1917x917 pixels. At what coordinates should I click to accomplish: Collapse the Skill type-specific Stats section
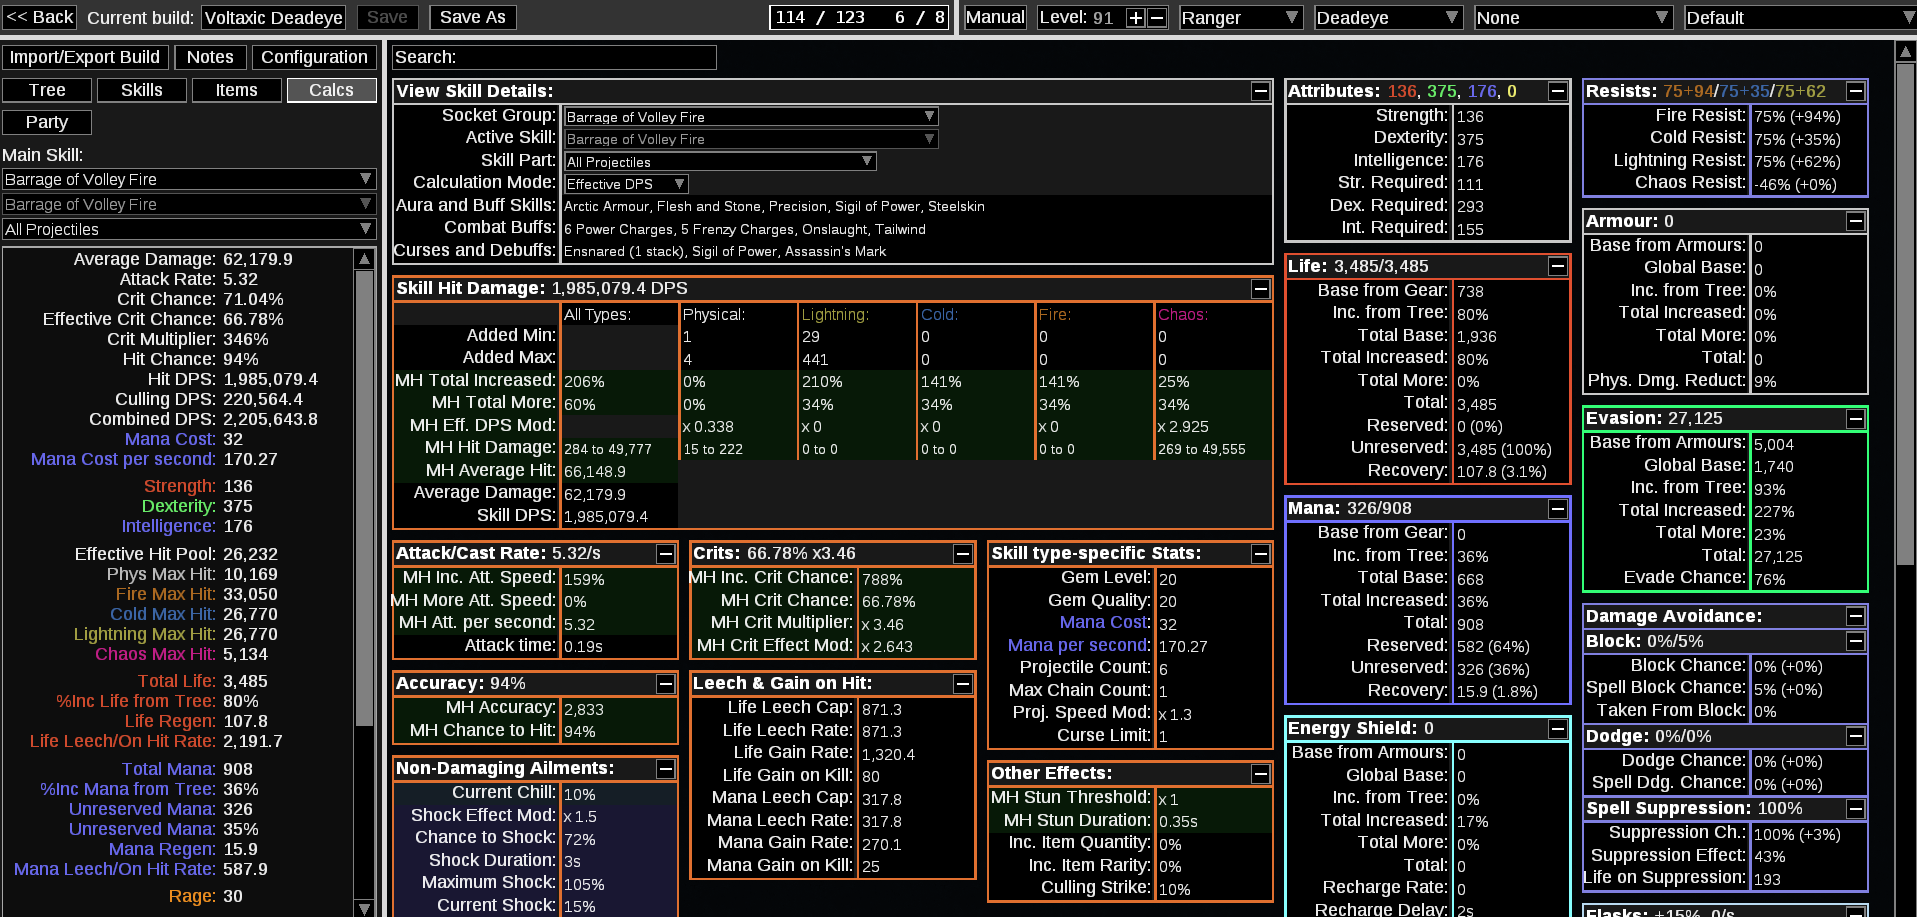click(x=1261, y=554)
